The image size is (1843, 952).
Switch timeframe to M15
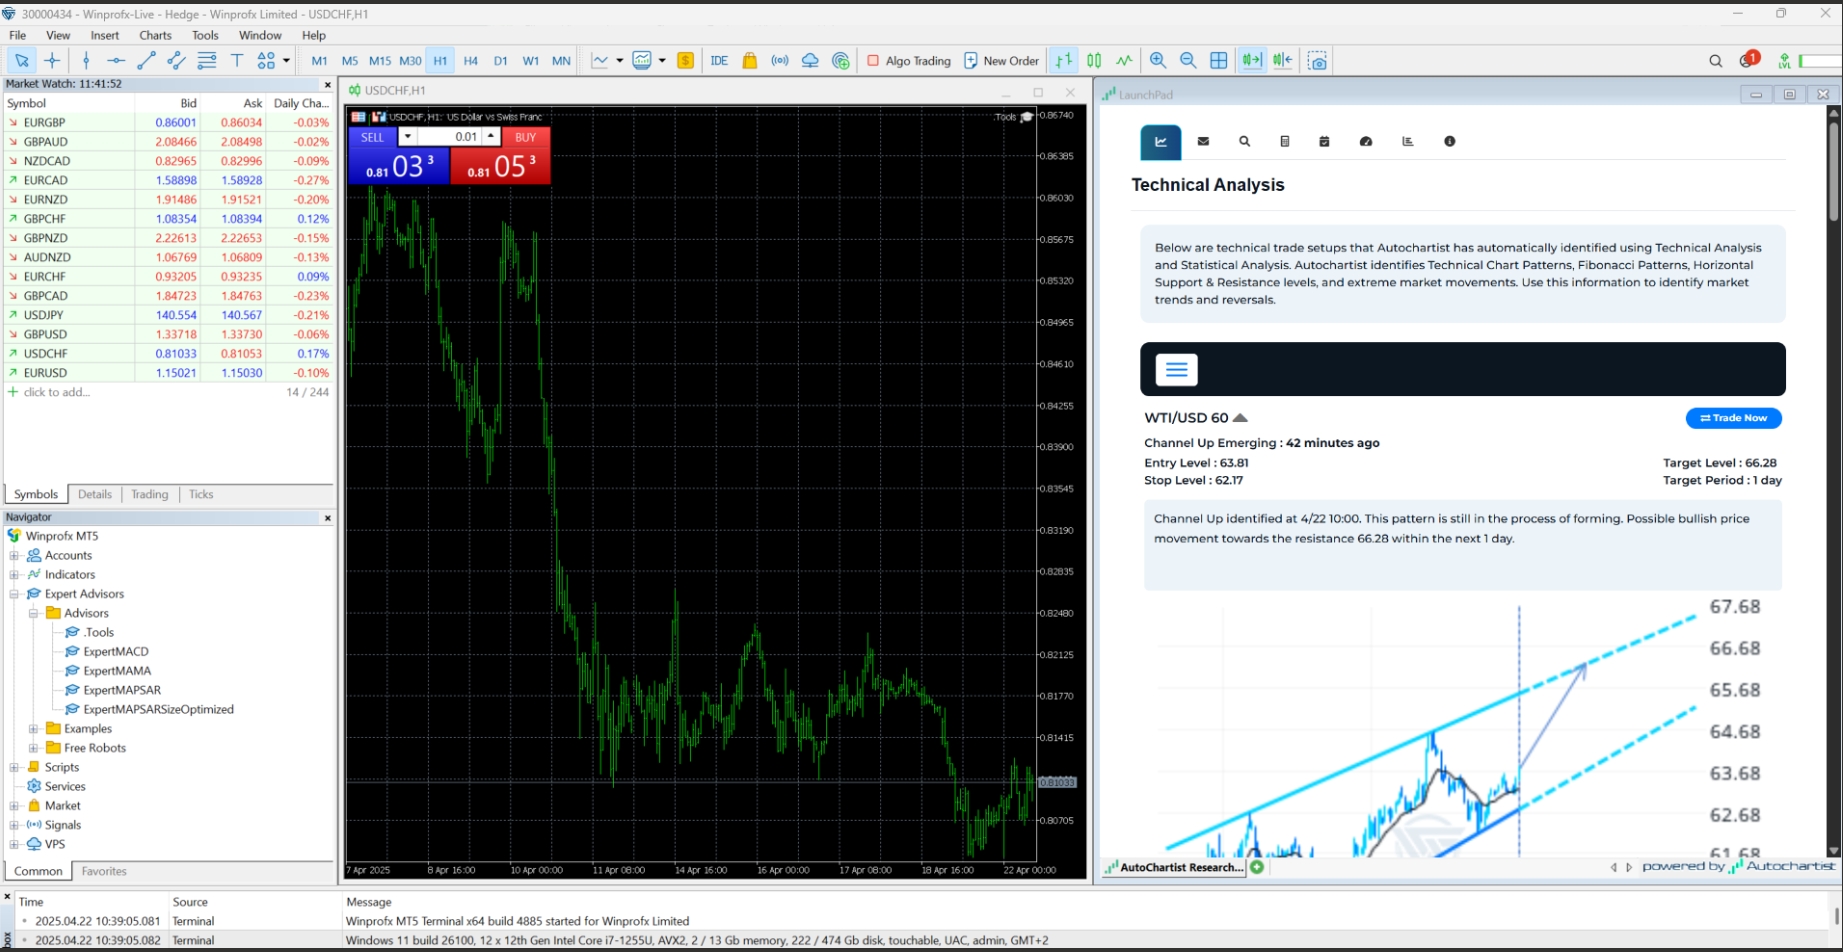coord(380,61)
